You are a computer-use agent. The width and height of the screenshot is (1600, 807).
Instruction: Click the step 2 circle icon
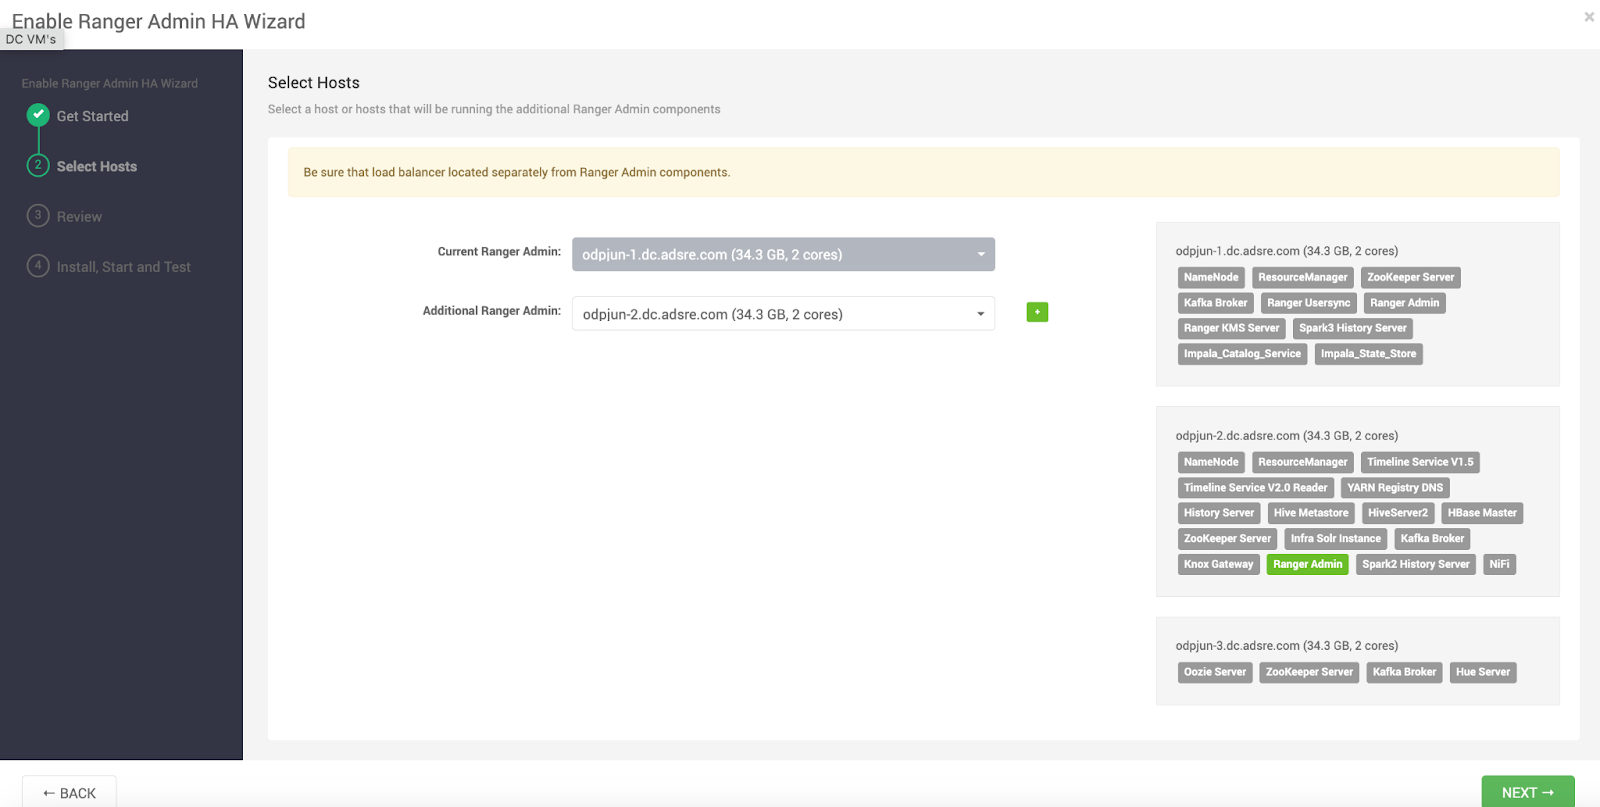pos(38,165)
